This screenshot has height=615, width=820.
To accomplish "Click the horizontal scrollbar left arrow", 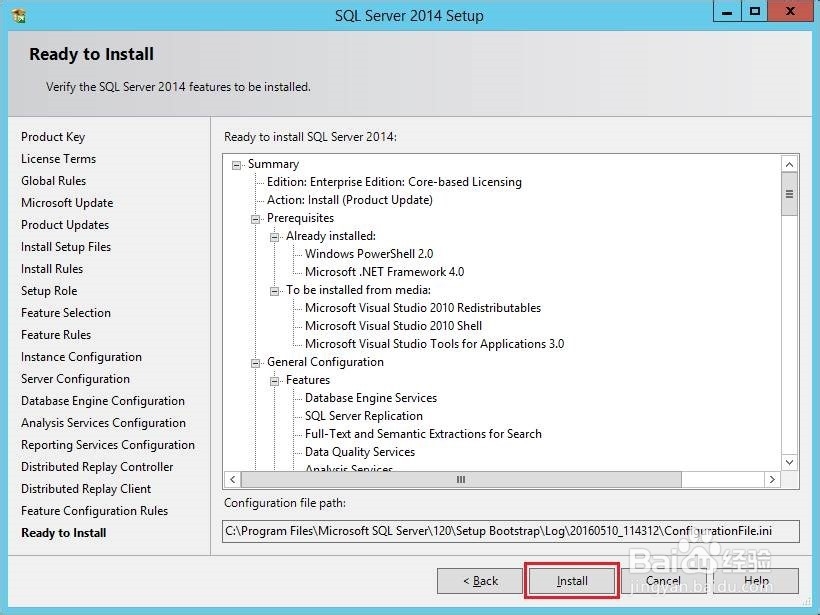I will pyautogui.click(x=233, y=479).
